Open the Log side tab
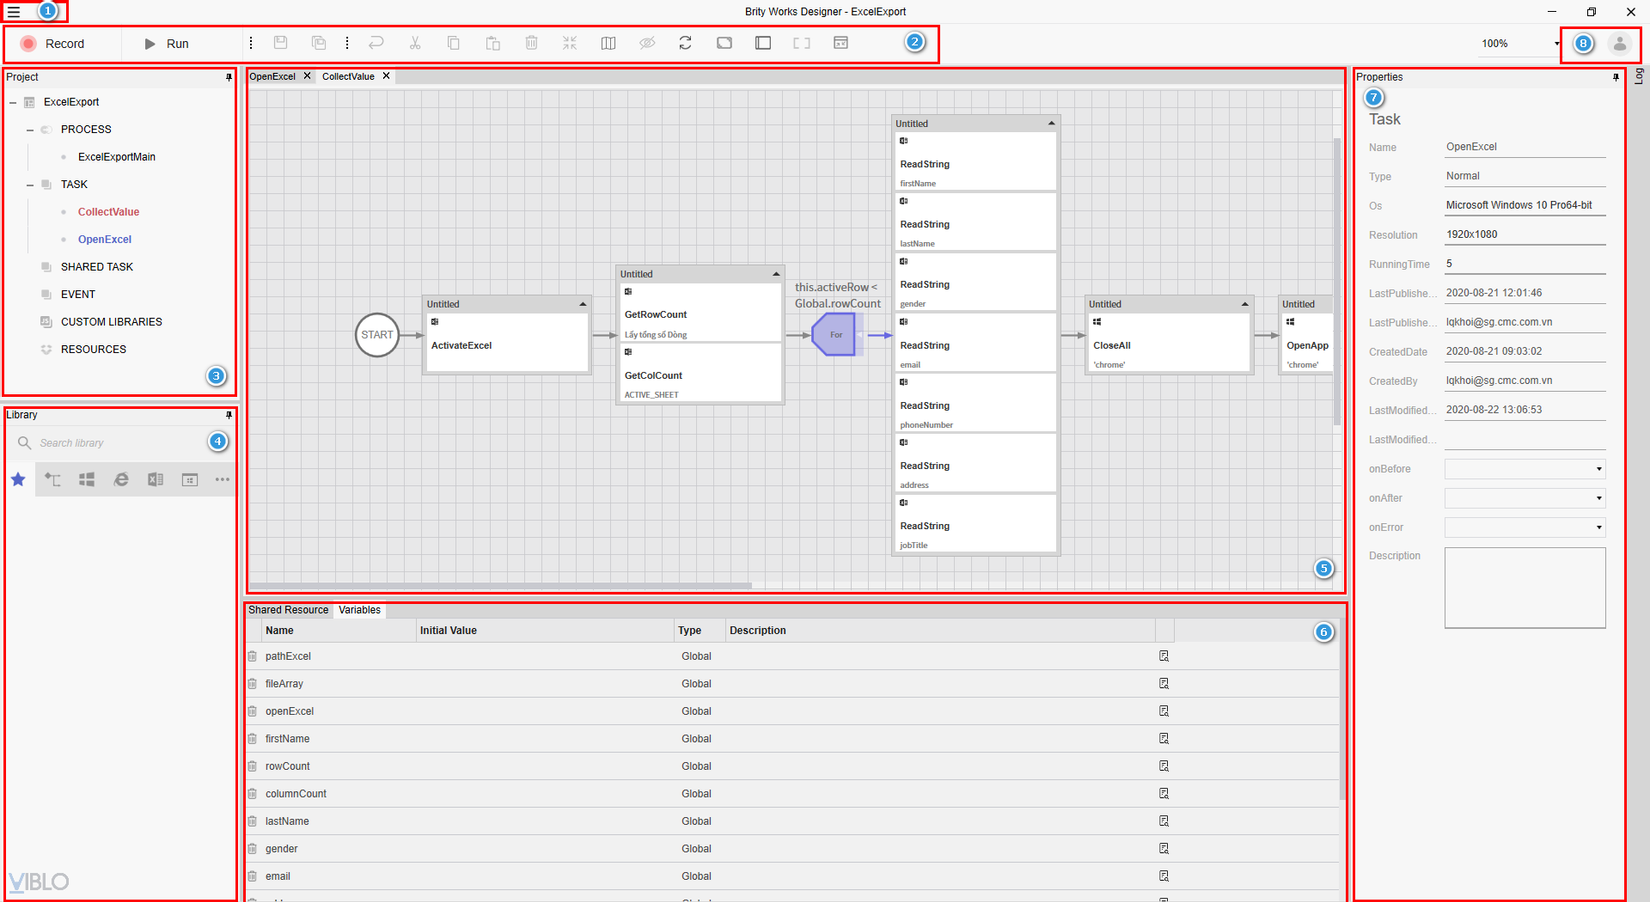The width and height of the screenshot is (1650, 902). (1639, 77)
